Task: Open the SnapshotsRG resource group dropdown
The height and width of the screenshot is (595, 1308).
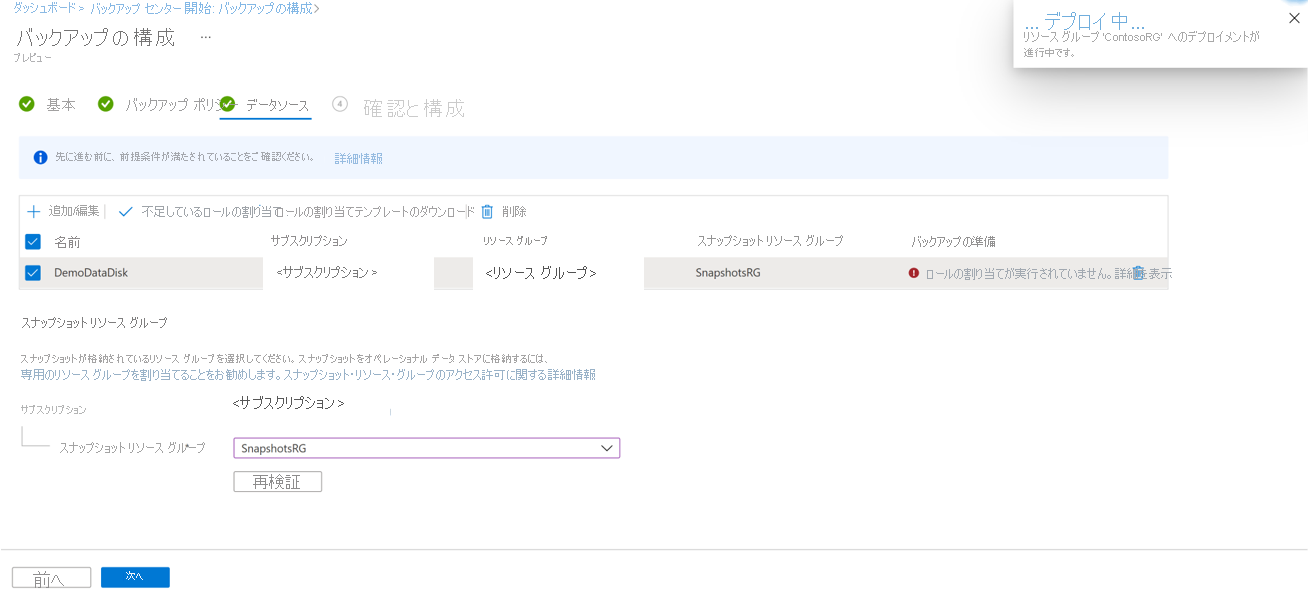Action: click(x=427, y=448)
